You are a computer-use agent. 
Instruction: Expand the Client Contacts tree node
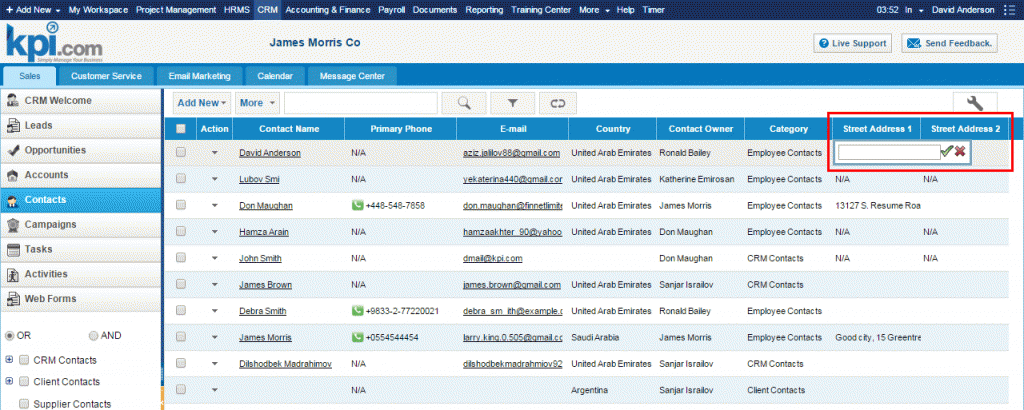tap(8, 381)
